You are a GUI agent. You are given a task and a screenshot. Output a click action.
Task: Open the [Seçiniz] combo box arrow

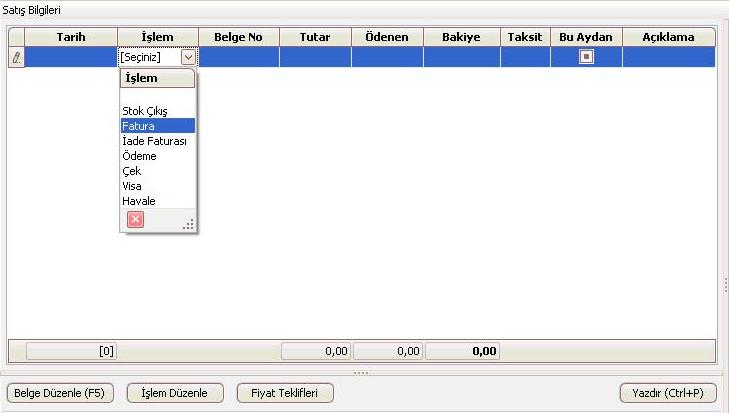pos(188,57)
